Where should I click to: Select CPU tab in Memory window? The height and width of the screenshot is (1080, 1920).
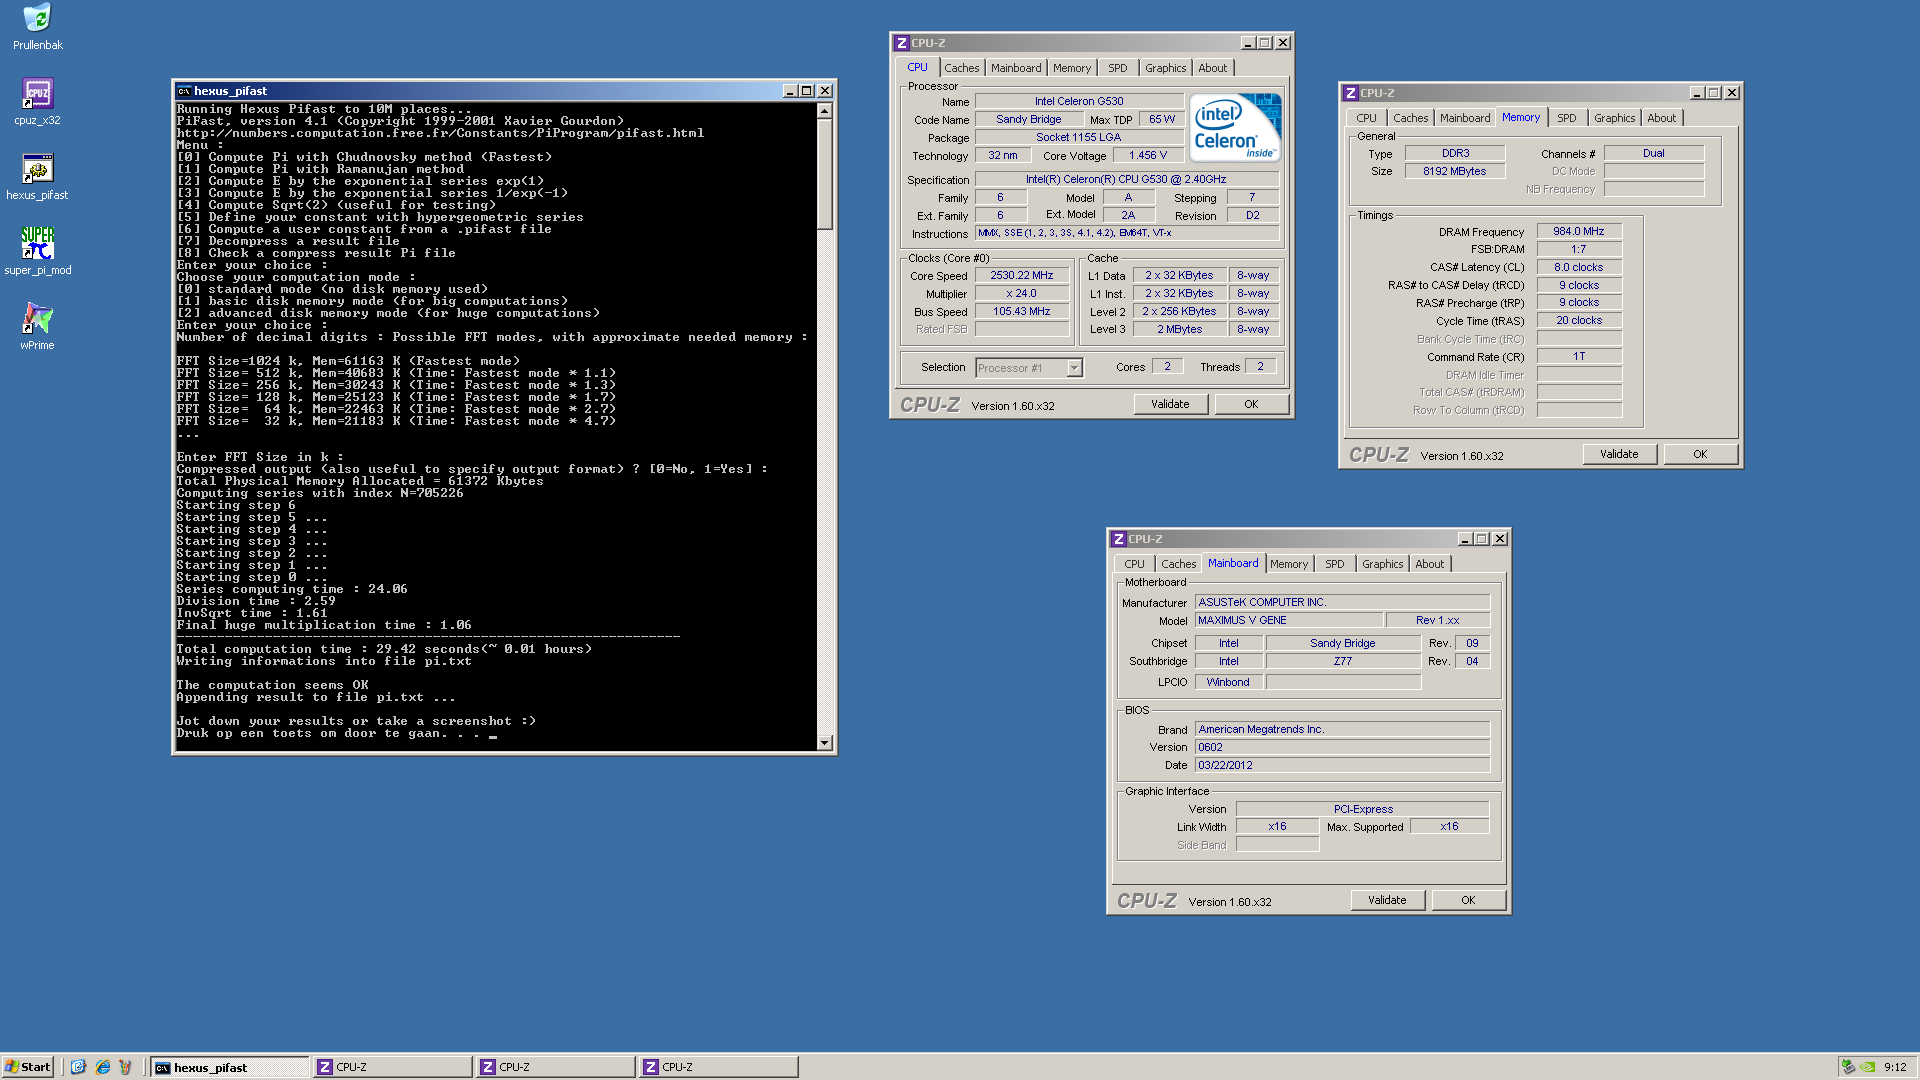1366,118
